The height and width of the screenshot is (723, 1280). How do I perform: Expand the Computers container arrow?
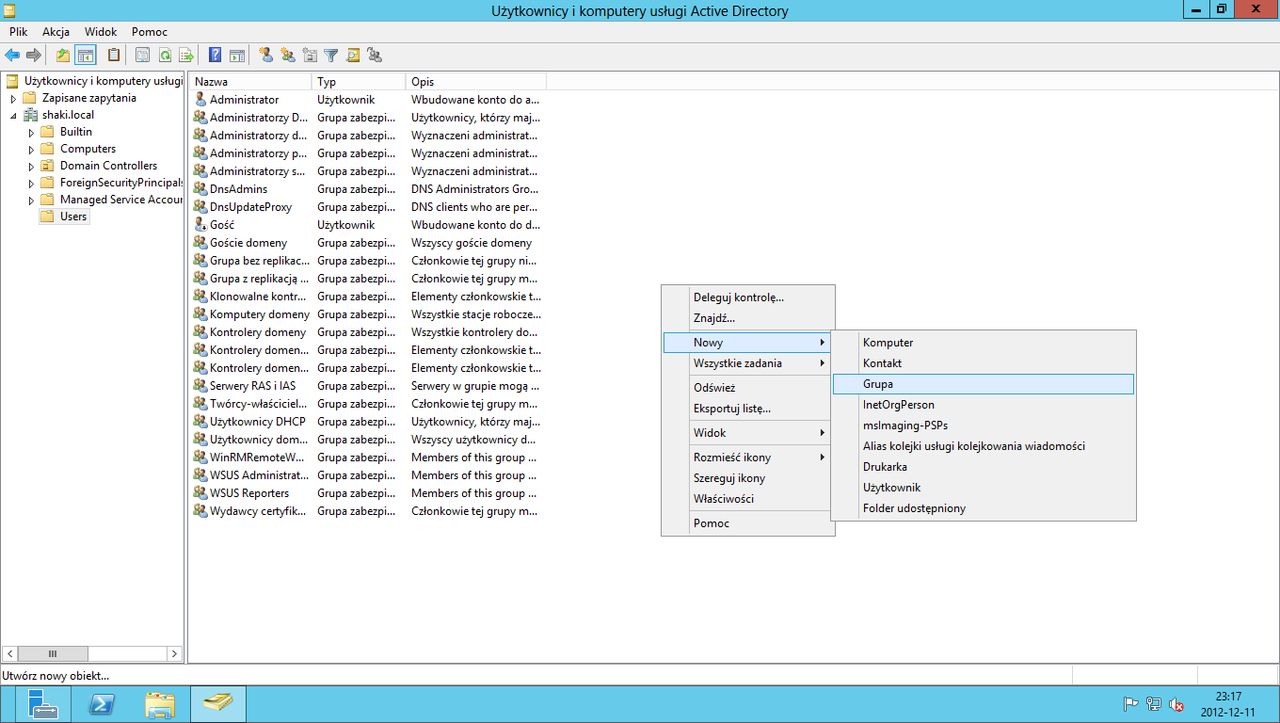(x=31, y=149)
